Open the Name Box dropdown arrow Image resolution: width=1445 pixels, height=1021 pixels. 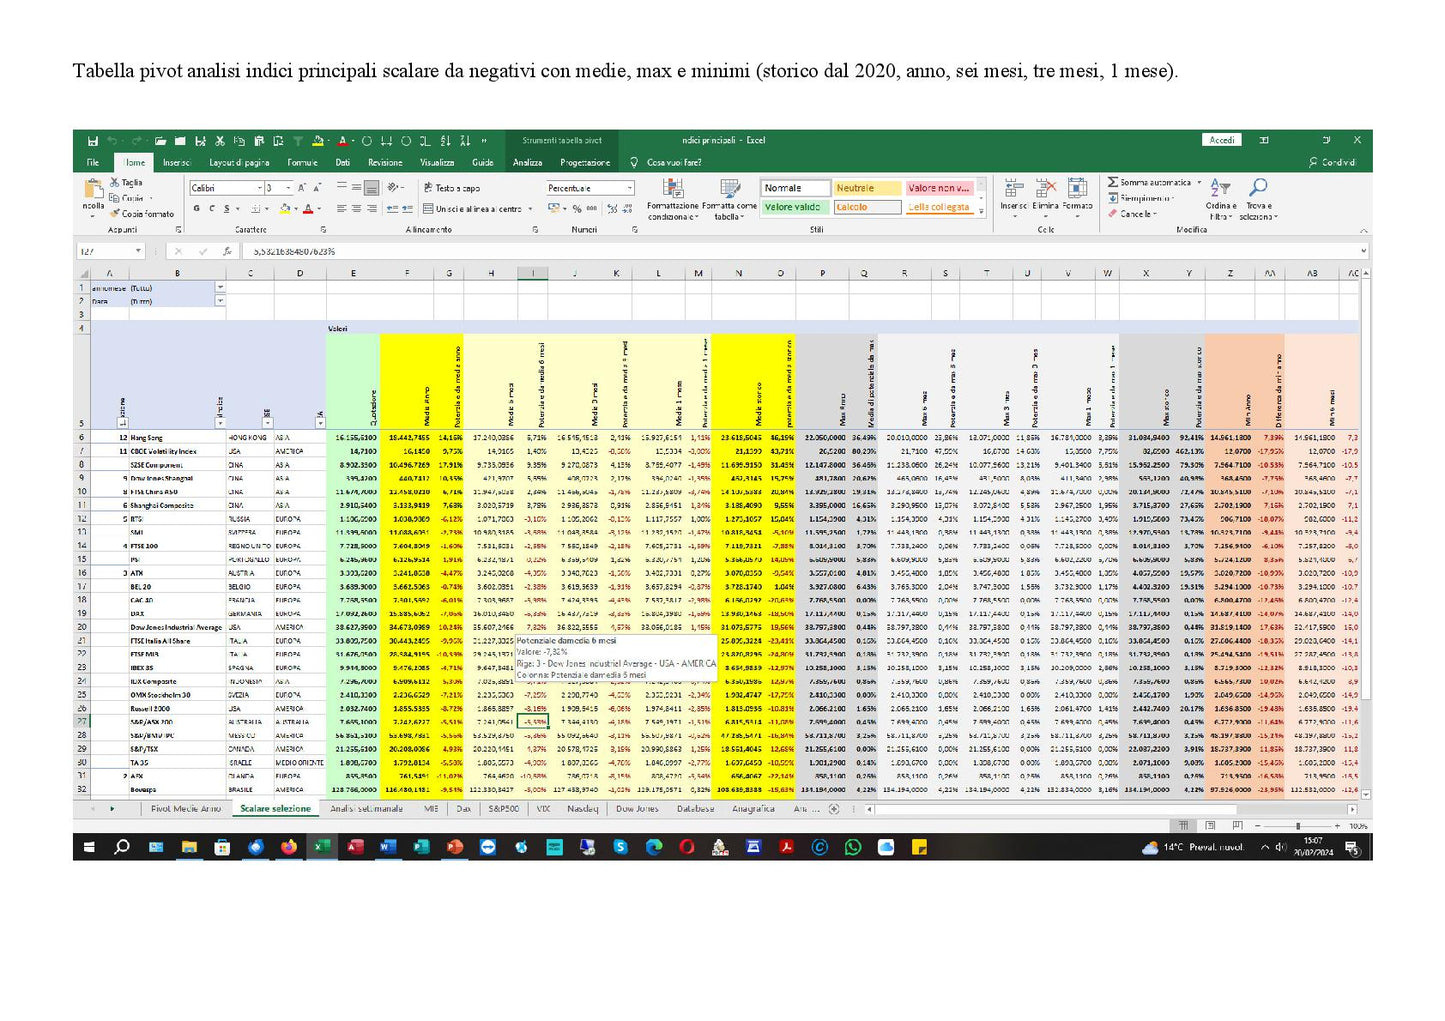138,252
